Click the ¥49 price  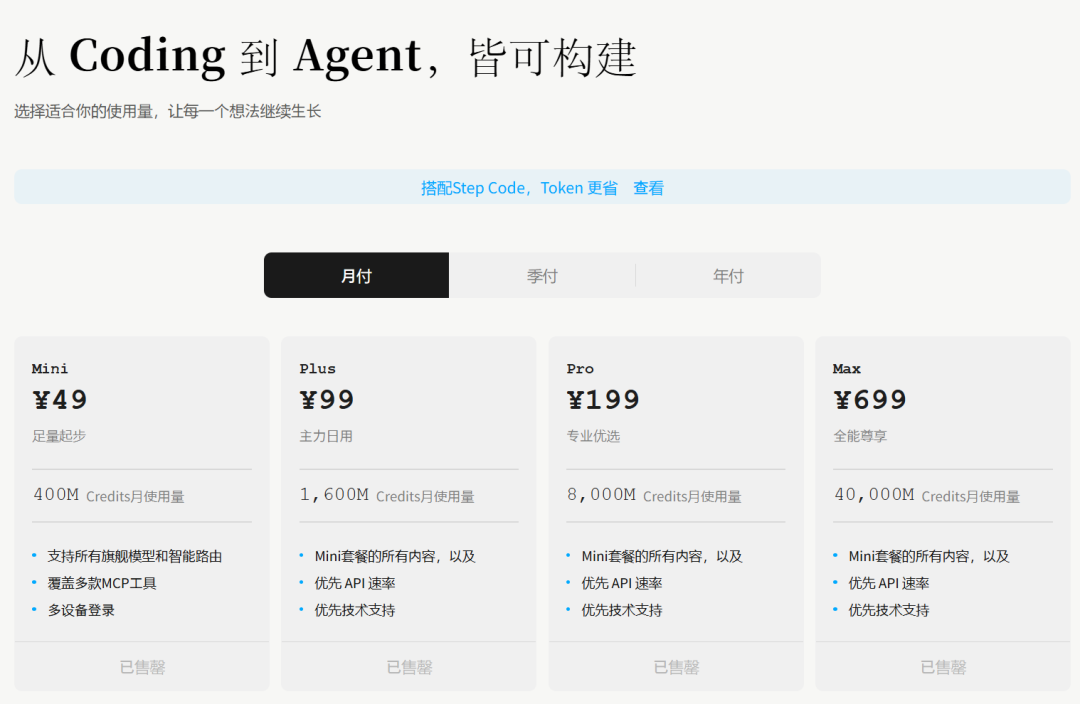pyautogui.click(x=60, y=400)
